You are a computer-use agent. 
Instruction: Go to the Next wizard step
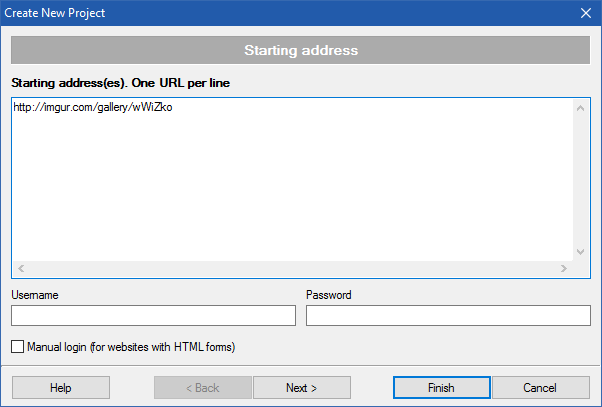[x=302, y=388]
